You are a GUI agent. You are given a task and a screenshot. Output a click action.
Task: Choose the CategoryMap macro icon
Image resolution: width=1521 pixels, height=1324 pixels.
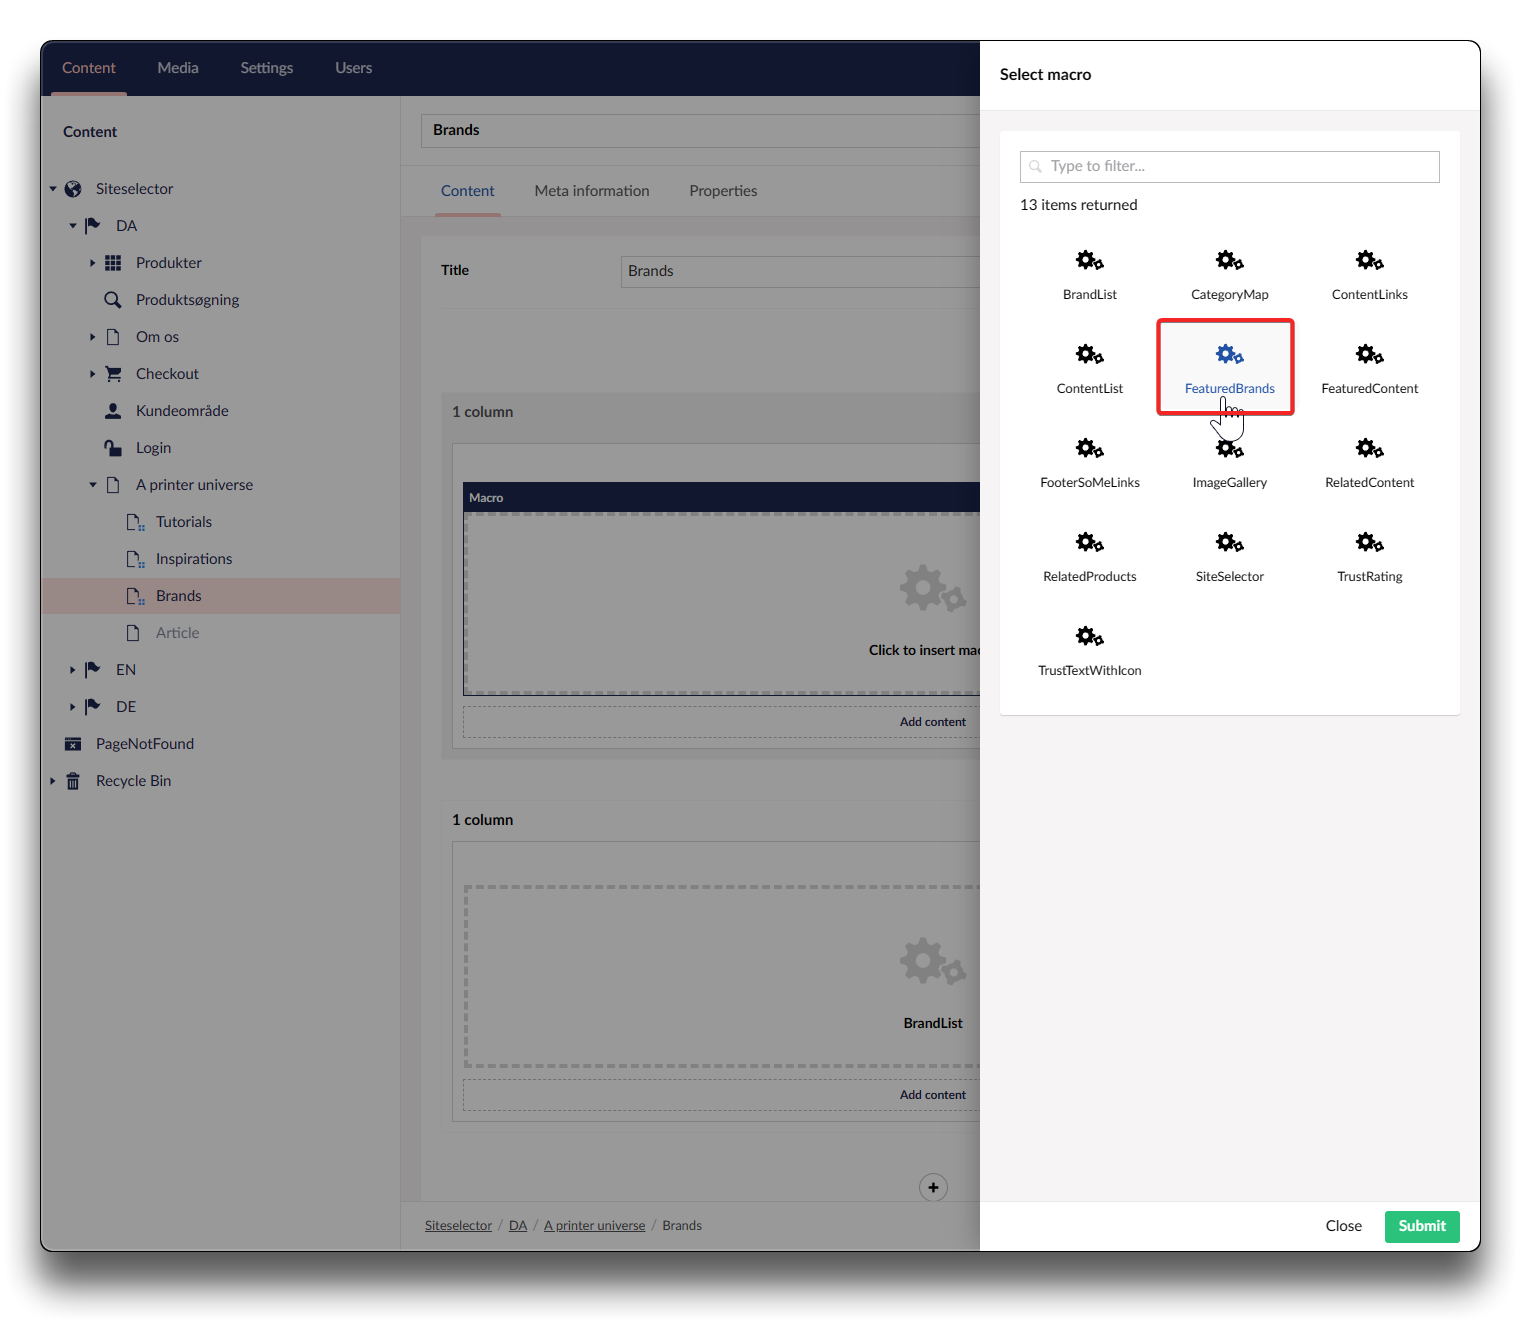[1229, 262]
